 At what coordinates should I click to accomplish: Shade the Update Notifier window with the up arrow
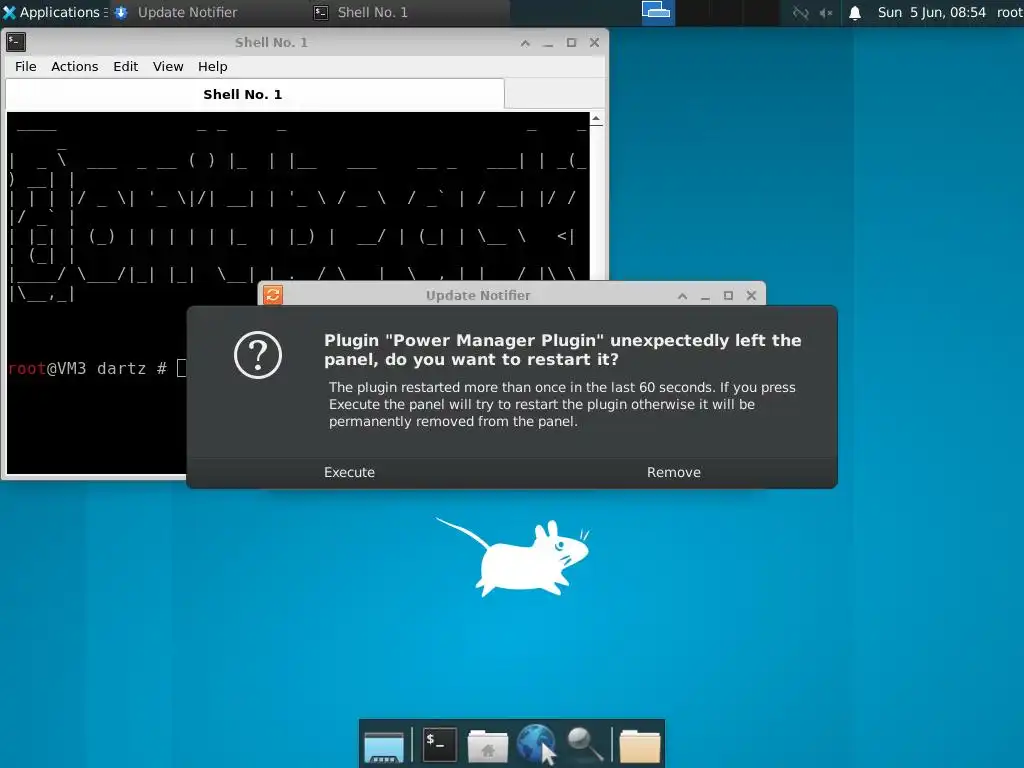682,296
